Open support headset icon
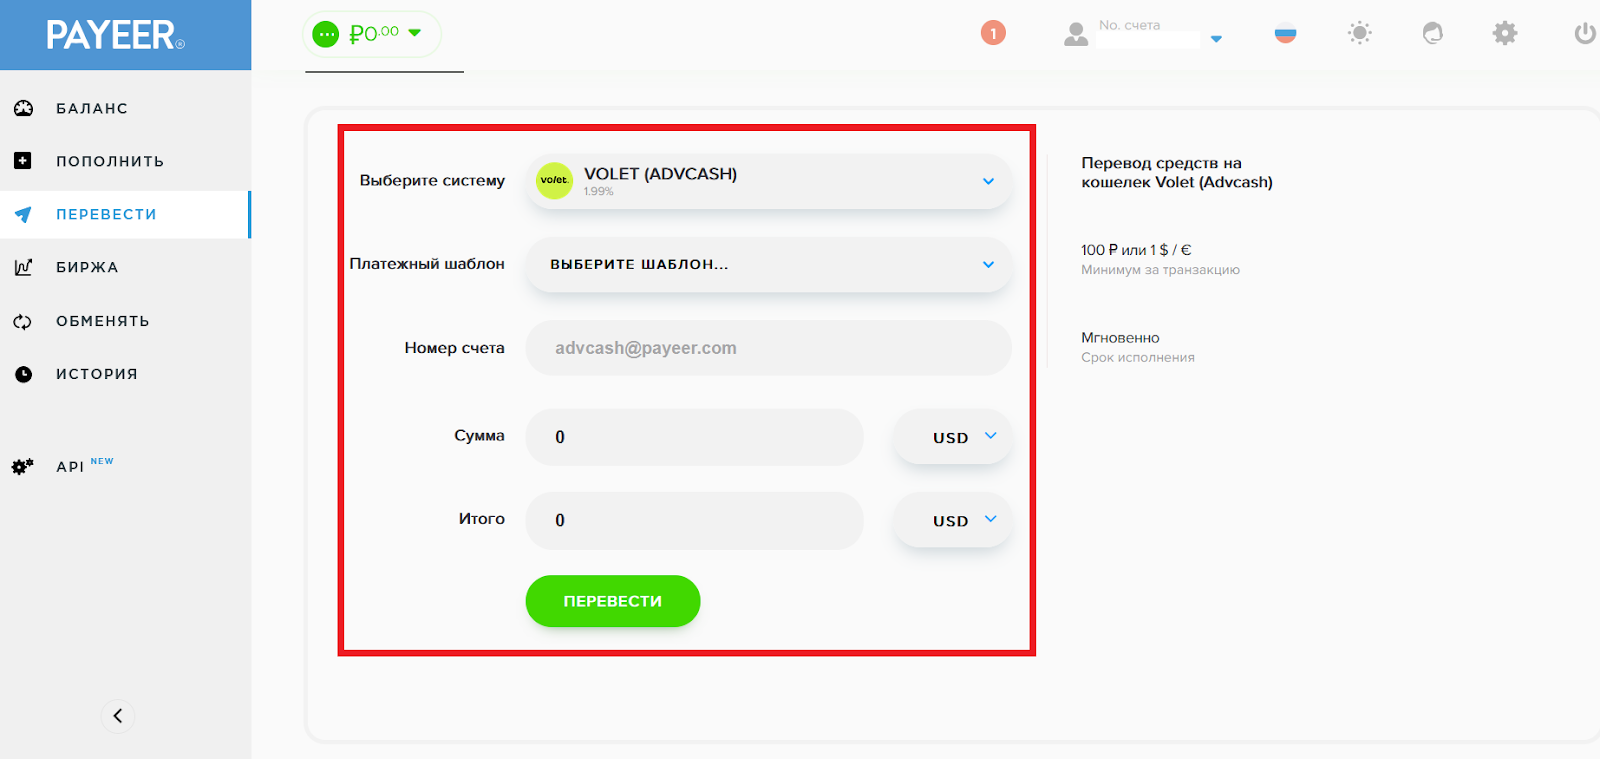 tap(1433, 33)
